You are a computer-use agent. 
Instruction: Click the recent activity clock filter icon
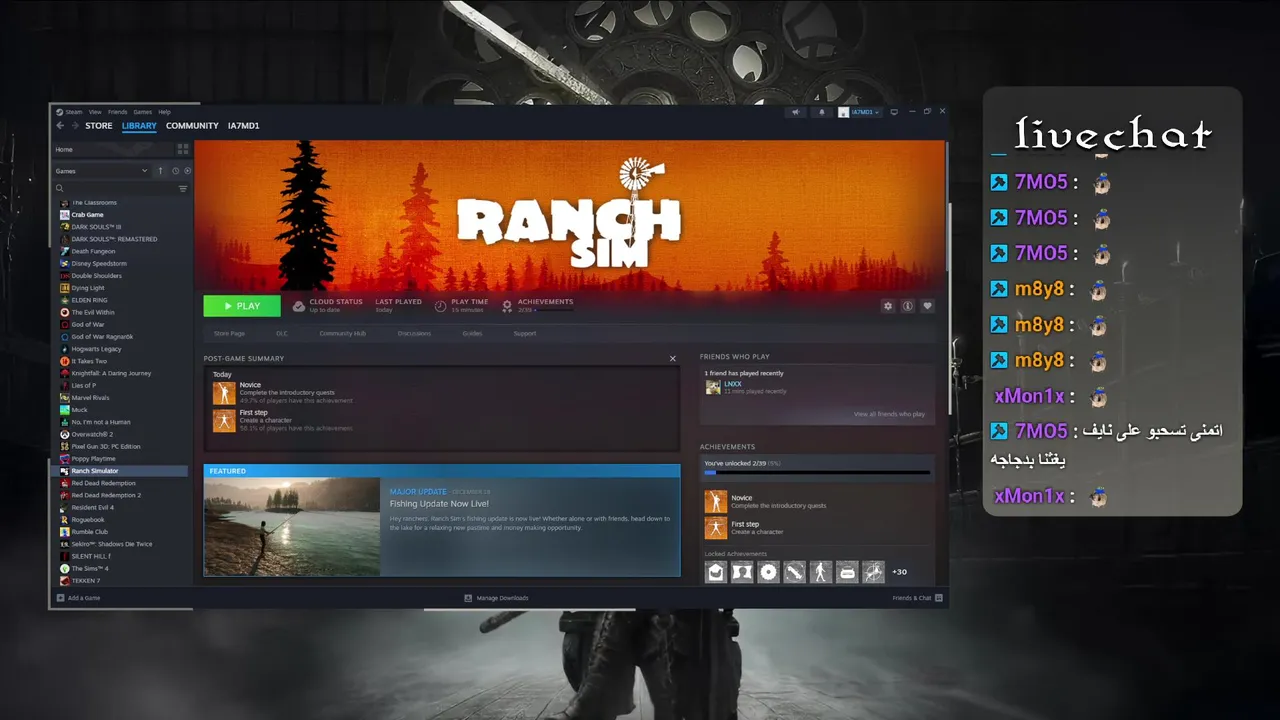pyautogui.click(x=175, y=171)
